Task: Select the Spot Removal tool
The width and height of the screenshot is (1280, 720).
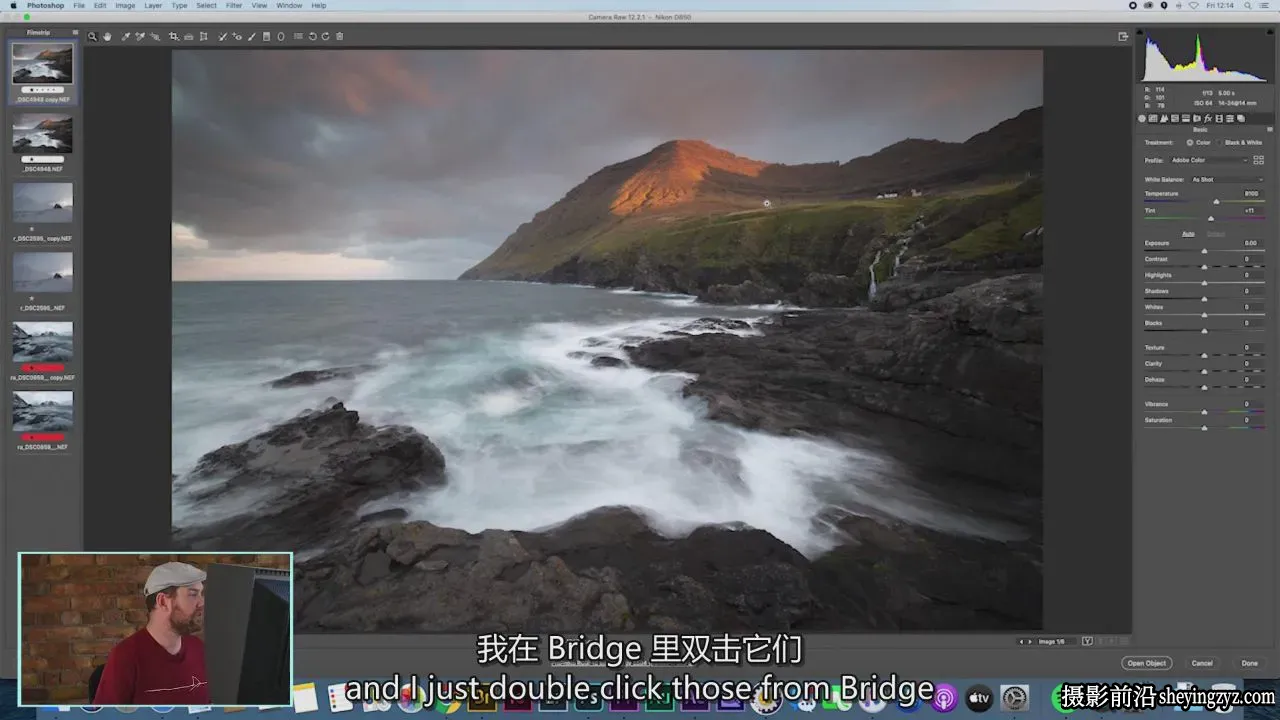Action: click(x=221, y=36)
